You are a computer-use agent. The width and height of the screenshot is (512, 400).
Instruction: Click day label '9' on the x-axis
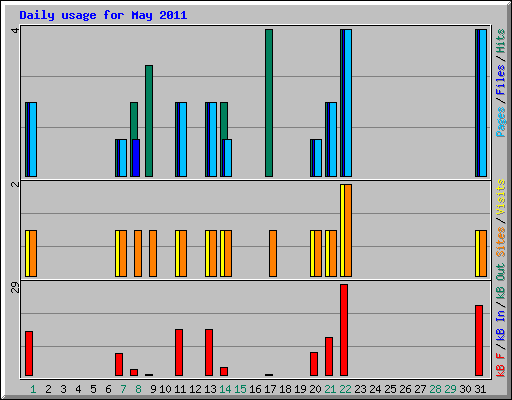pos(153,389)
